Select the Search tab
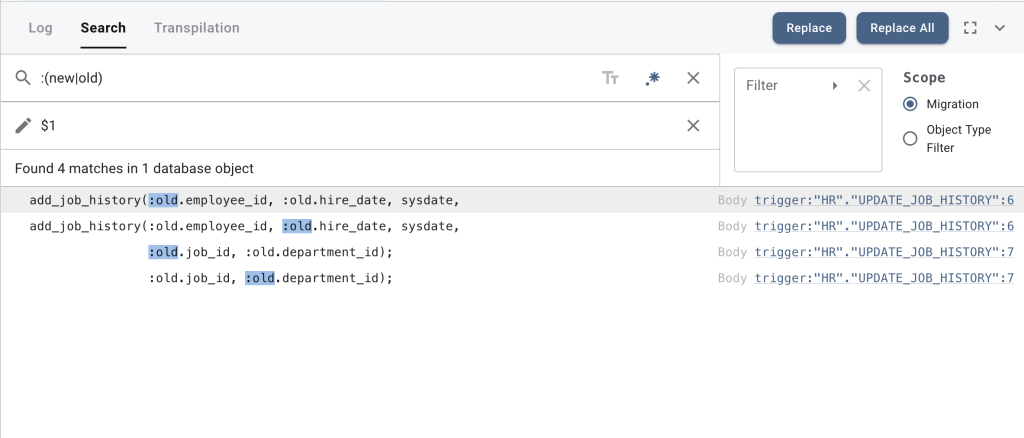 103,28
